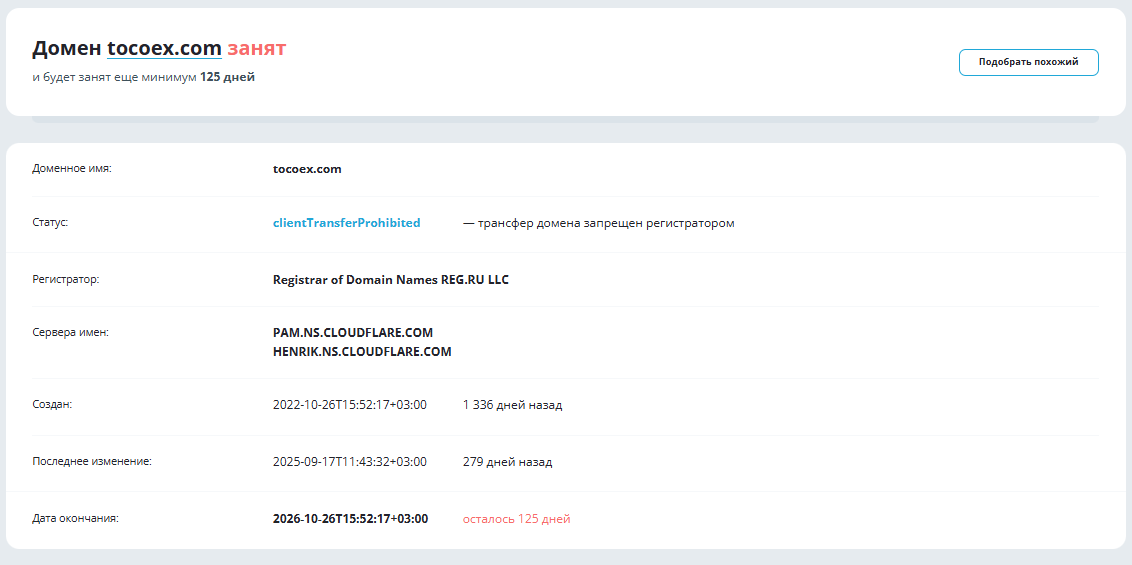This screenshot has width=1132, height=565.
Task: Select the HENRIK.NS.CLOUDFLARE.COM name server
Action: (362, 351)
